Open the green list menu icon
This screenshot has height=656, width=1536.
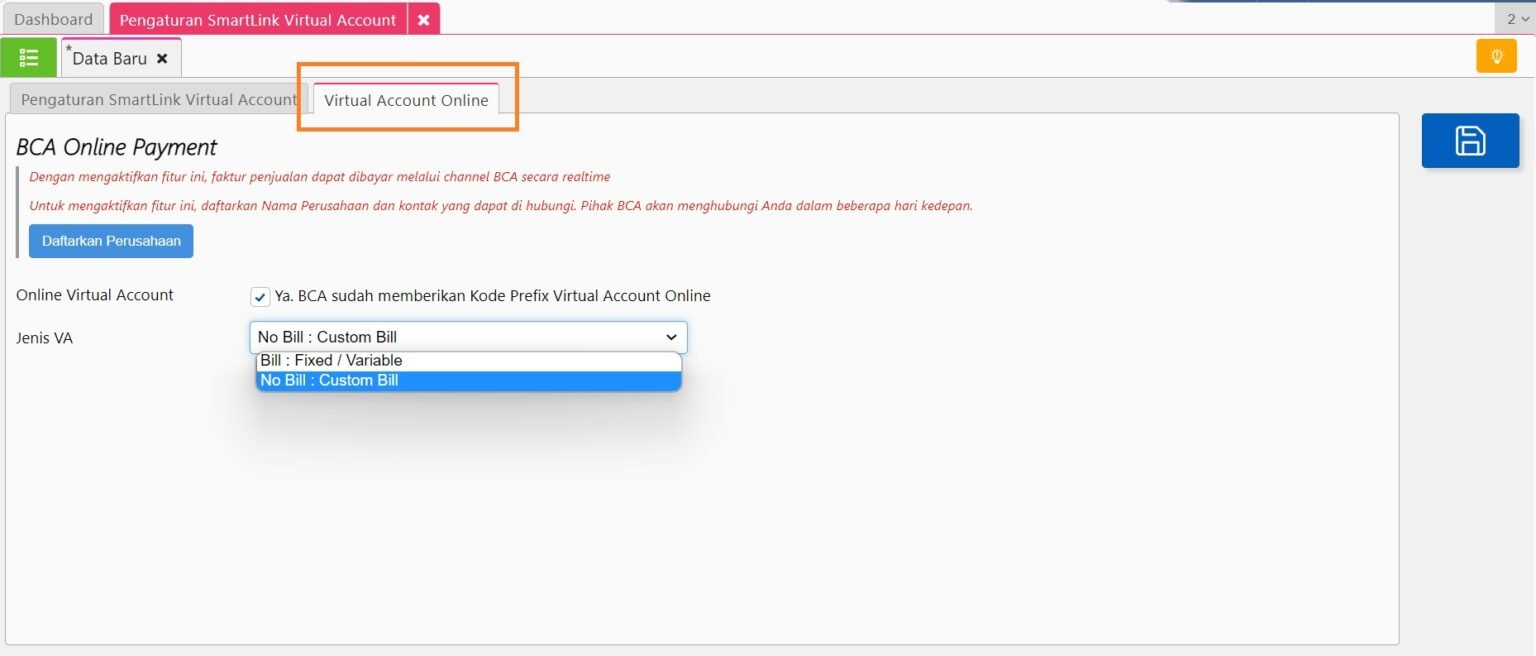click(x=28, y=58)
